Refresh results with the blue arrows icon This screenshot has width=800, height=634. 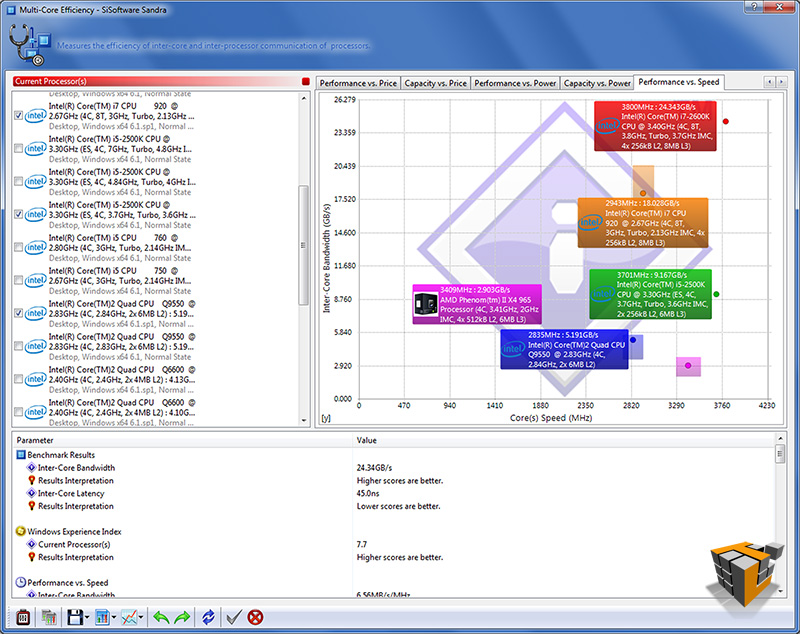pos(208,618)
